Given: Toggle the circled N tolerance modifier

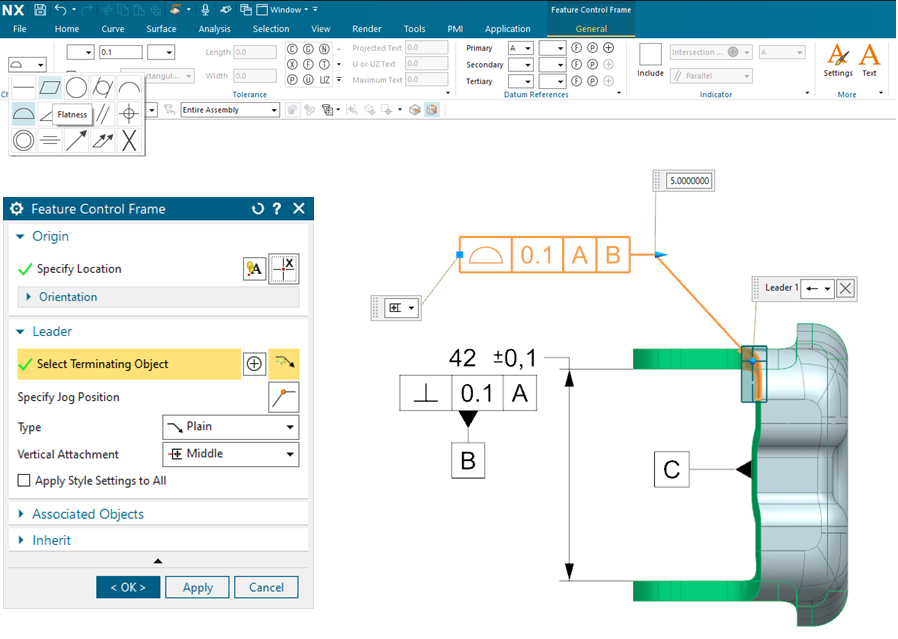Looking at the screenshot, I should click(x=324, y=49).
